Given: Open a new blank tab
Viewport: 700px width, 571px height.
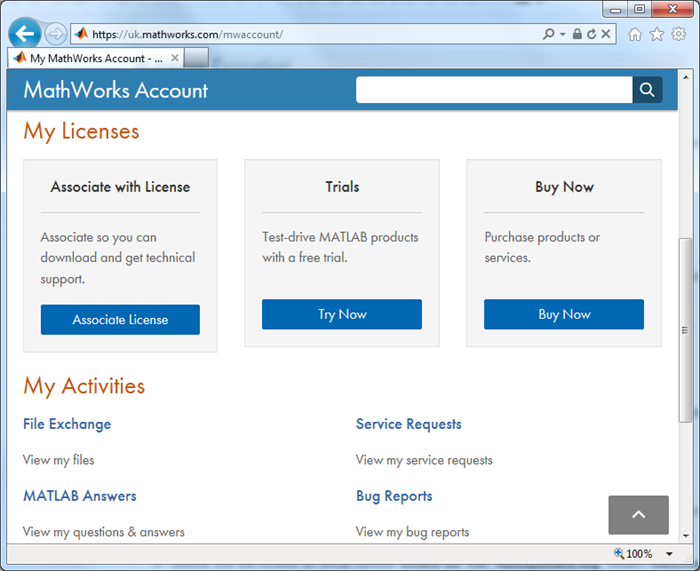Looking at the screenshot, I should (196, 58).
